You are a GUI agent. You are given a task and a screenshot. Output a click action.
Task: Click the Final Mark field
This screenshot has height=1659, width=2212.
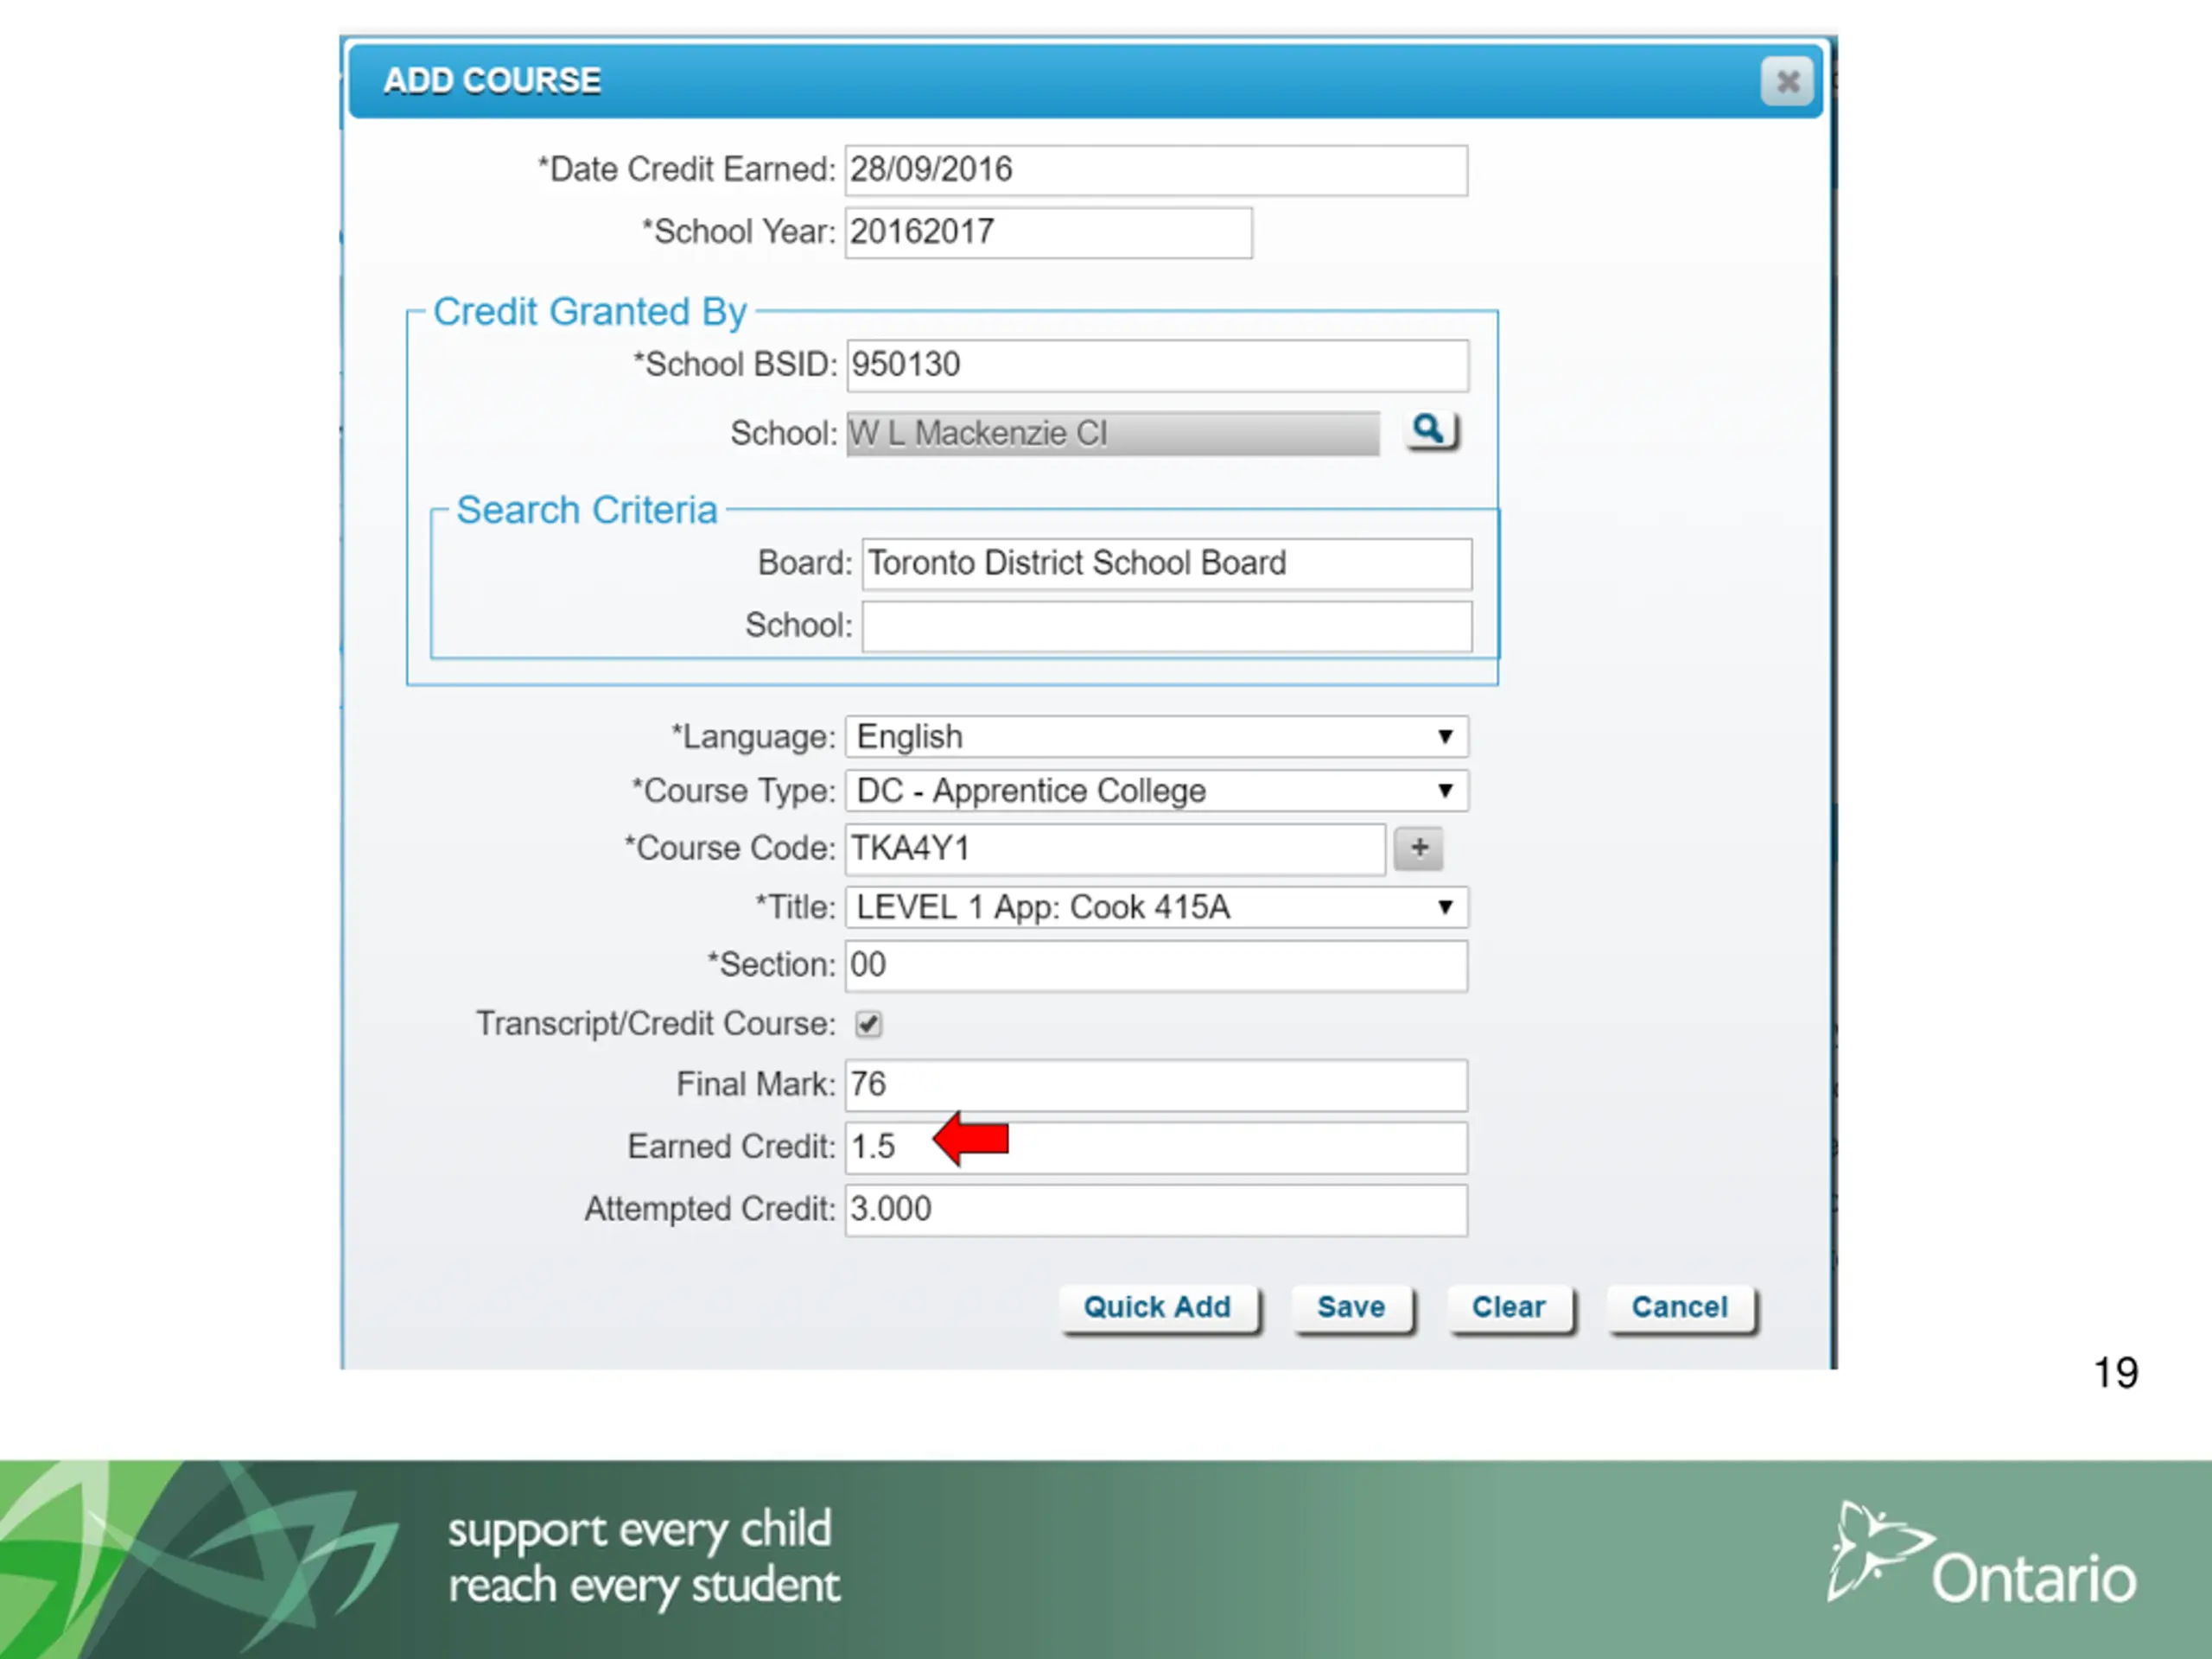click(1156, 1085)
